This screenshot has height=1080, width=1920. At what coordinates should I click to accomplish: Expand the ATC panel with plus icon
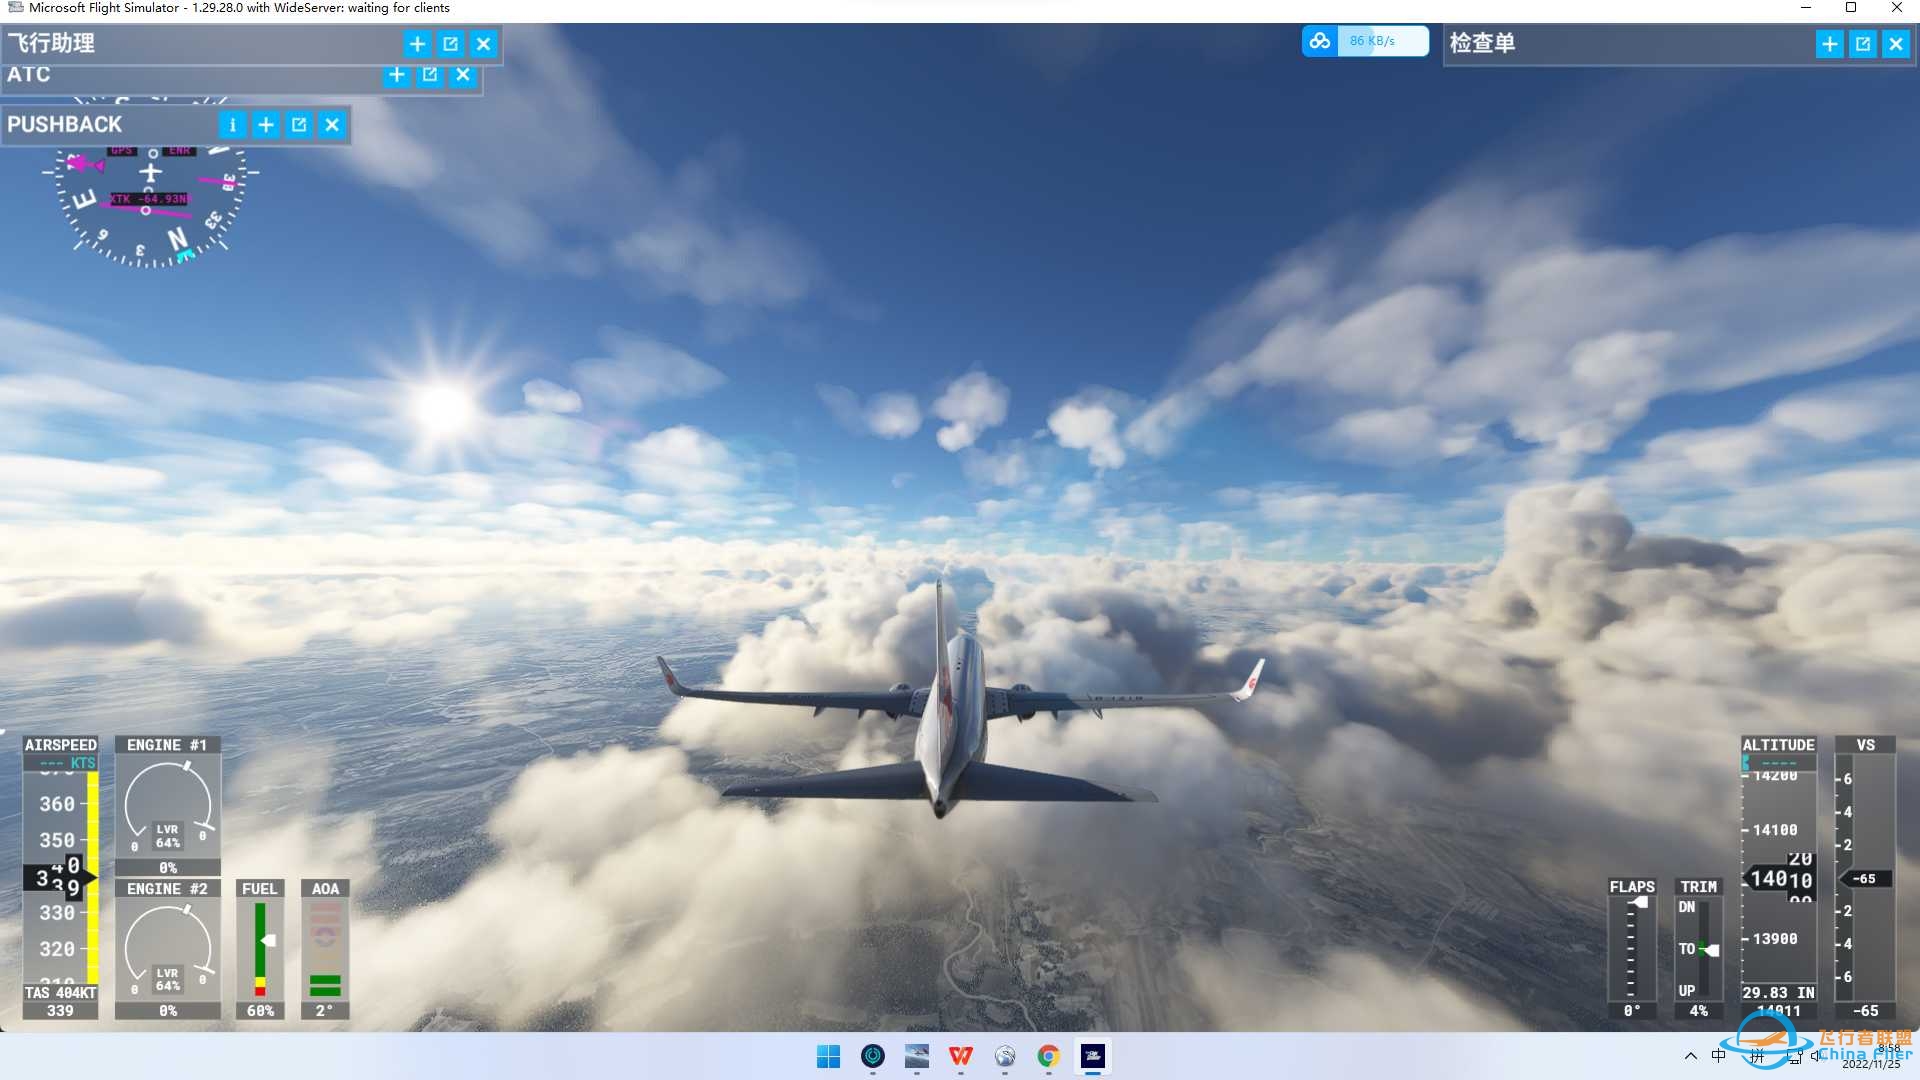(x=397, y=75)
